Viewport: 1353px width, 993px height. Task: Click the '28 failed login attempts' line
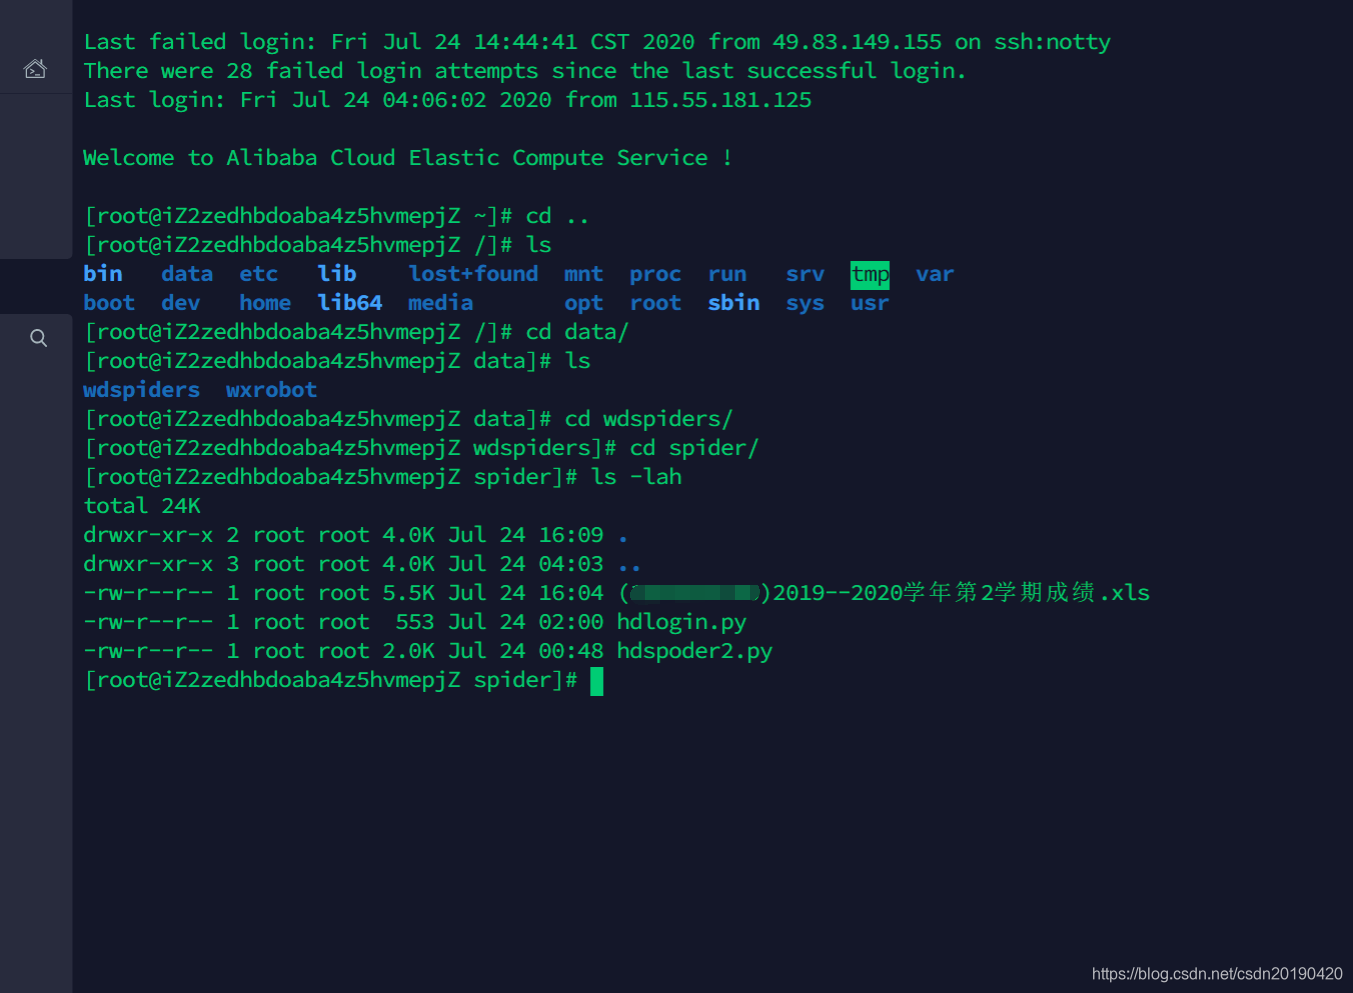tap(525, 71)
